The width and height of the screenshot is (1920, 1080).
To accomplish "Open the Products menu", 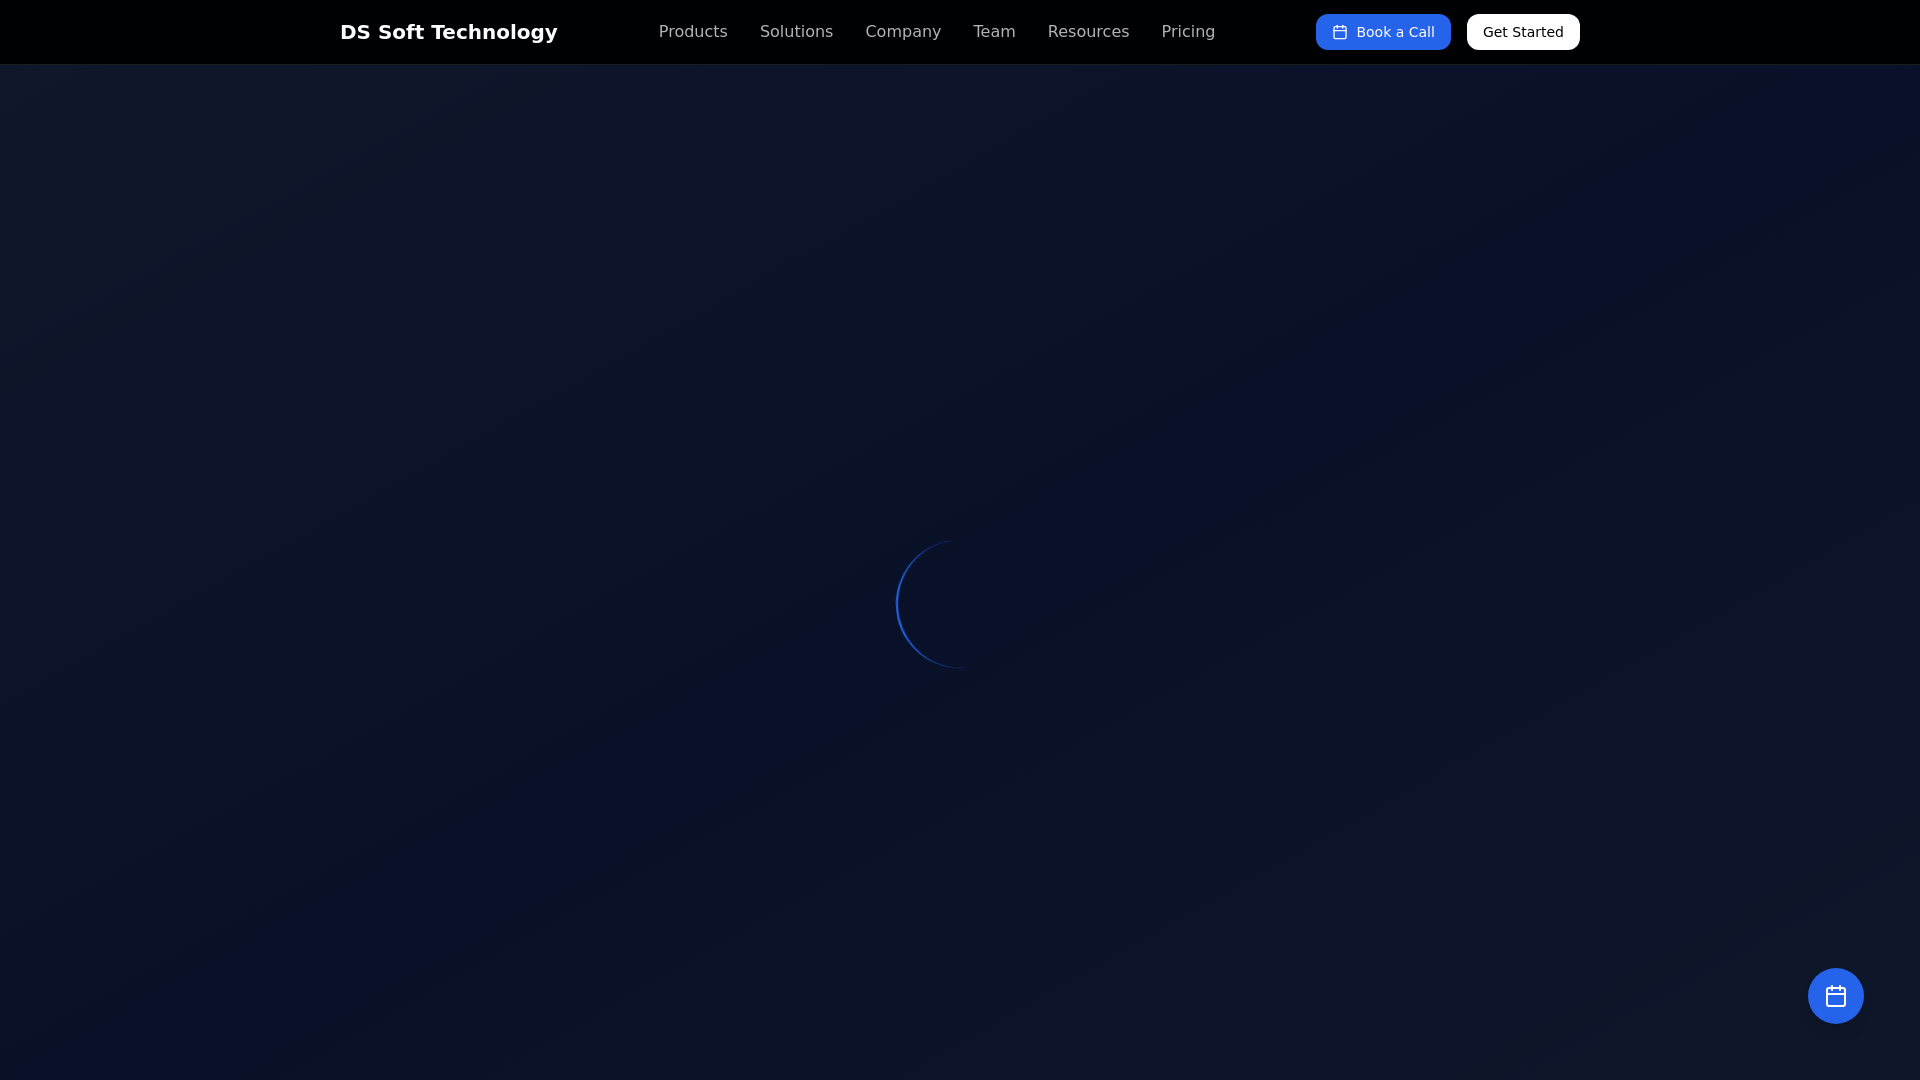I will (693, 32).
